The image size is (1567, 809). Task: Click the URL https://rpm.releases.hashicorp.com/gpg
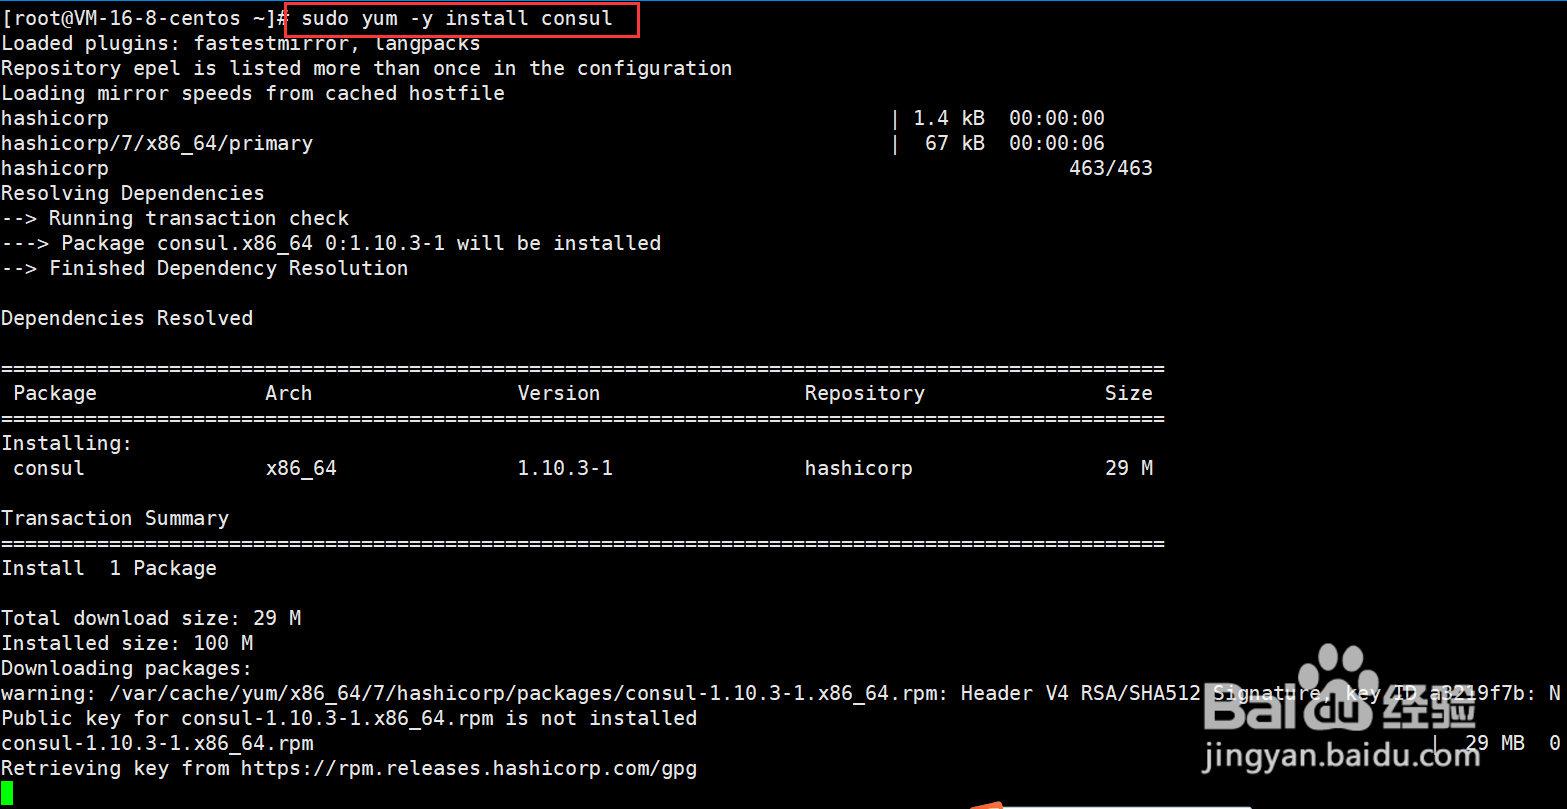pos(469,769)
